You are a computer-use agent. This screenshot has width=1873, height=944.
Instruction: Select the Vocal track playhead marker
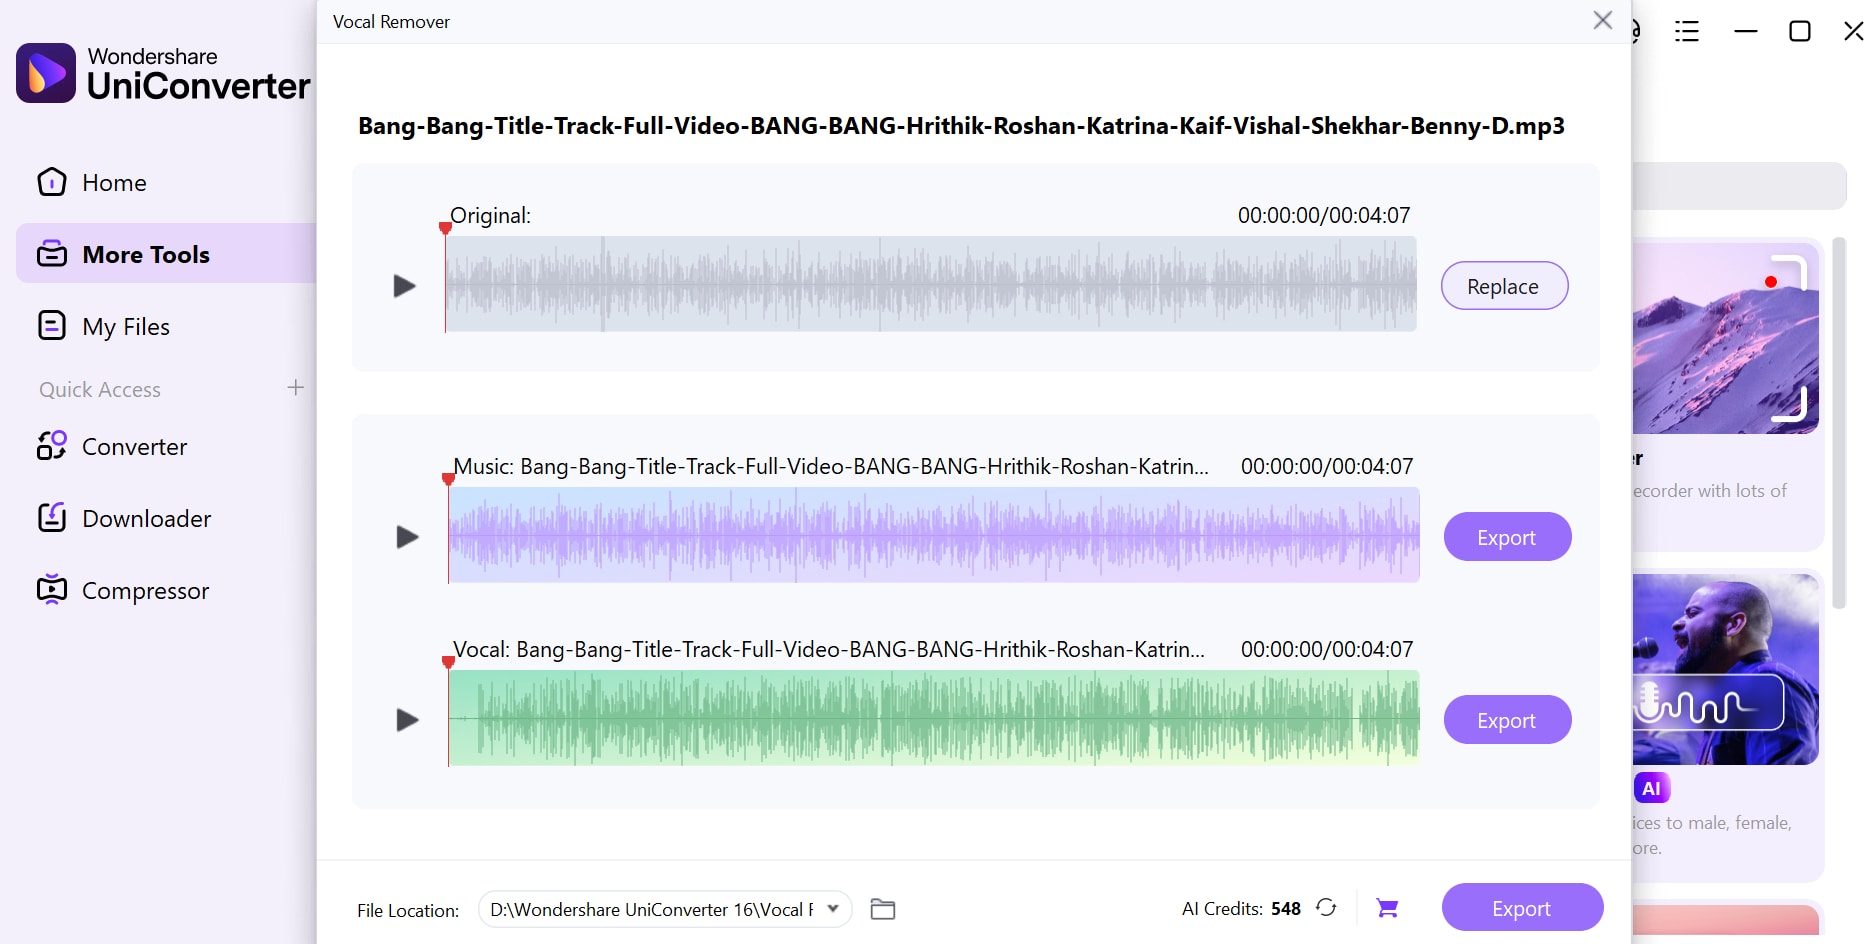tap(448, 662)
